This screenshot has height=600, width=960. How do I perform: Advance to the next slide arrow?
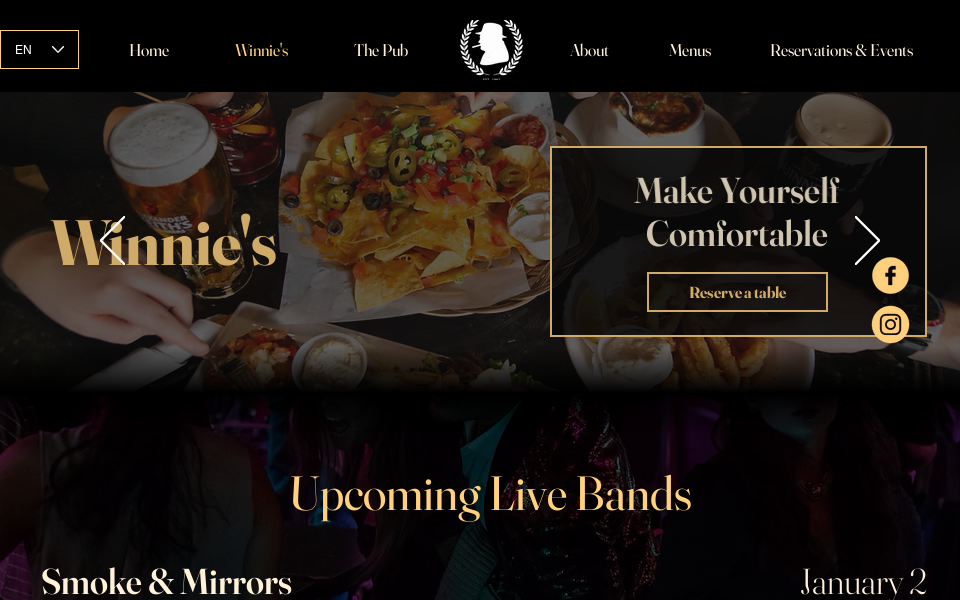click(x=867, y=240)
